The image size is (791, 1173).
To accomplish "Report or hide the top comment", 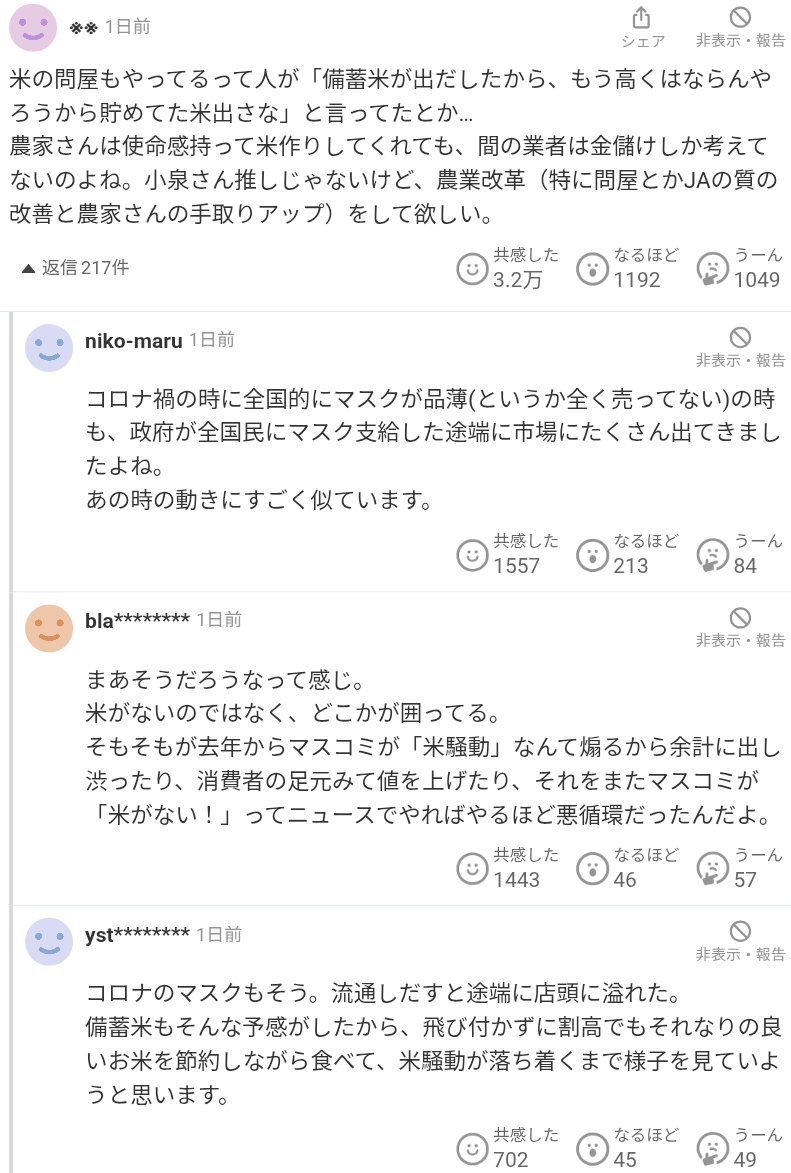I will pyautogui.click(x=740, y=27).
